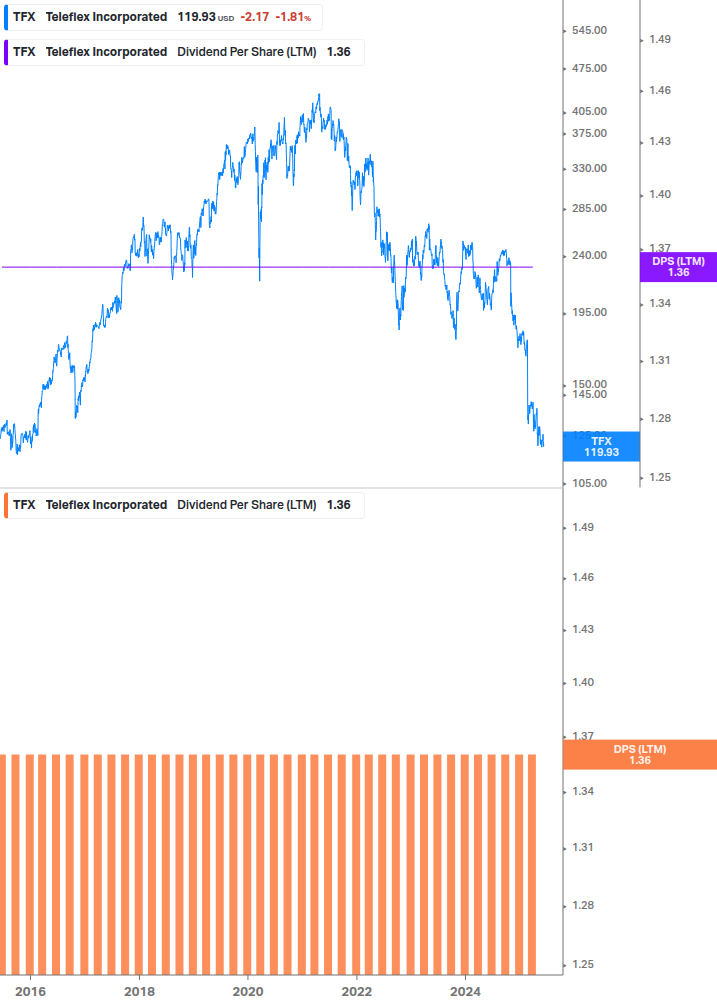Viewport: 717px width, 1005px height.
Task: Click the 150.00 price axis label
Action: (x=589, y=384)
